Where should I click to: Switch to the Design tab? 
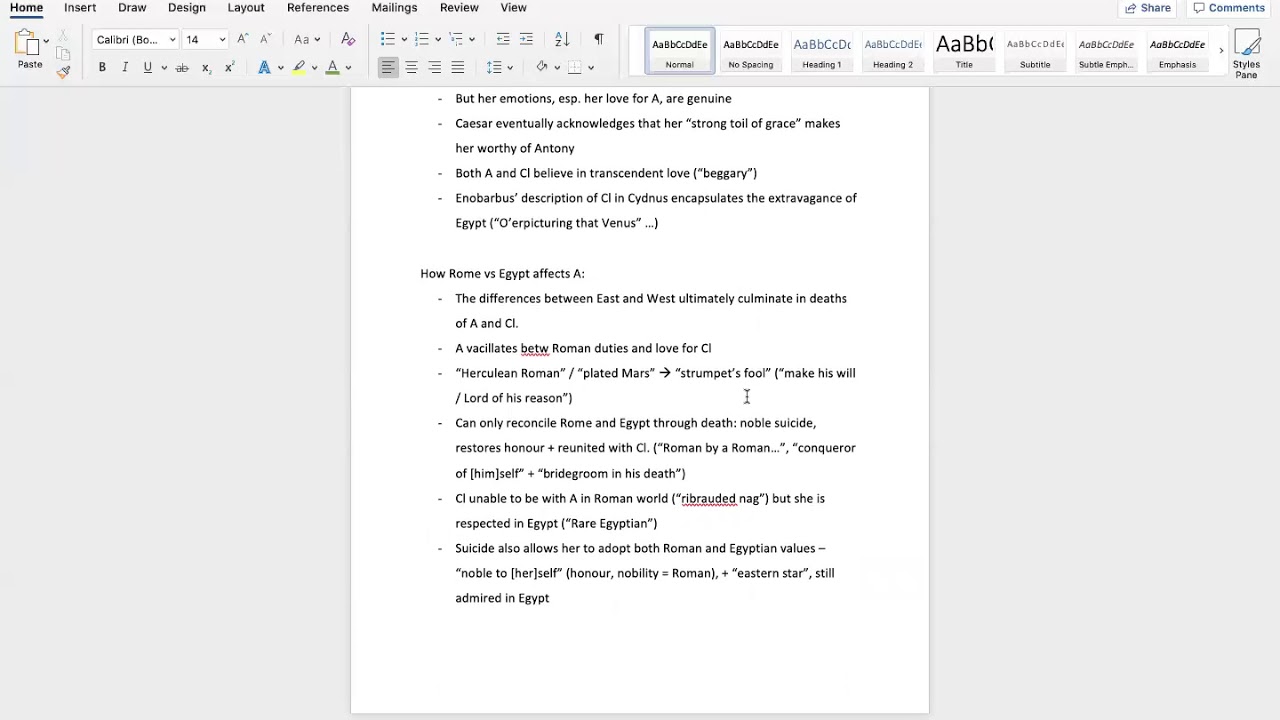click(187, 8)
